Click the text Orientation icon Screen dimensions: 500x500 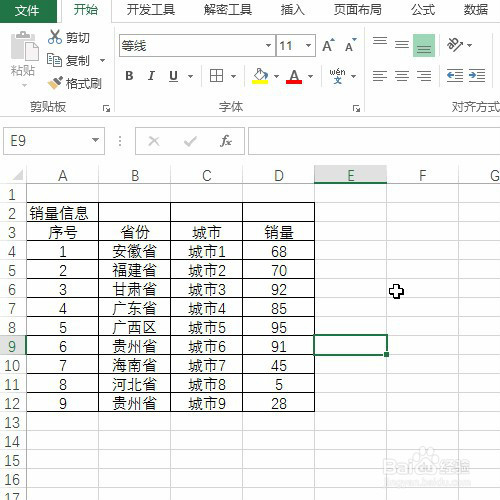tap(455, 45)
